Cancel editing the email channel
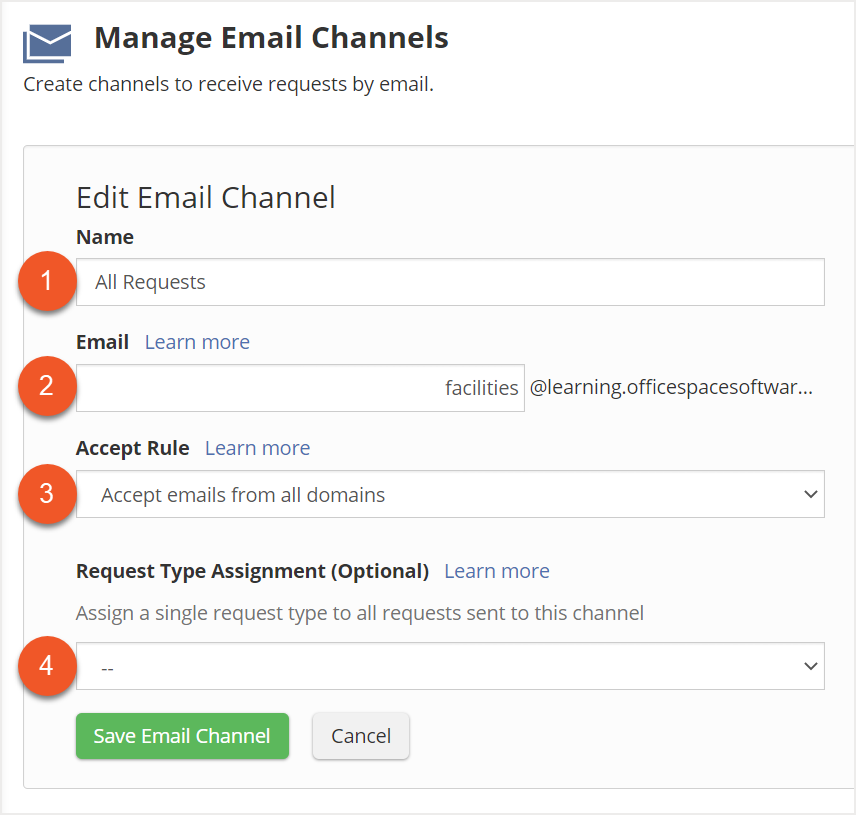 click(x=360, y=735)
